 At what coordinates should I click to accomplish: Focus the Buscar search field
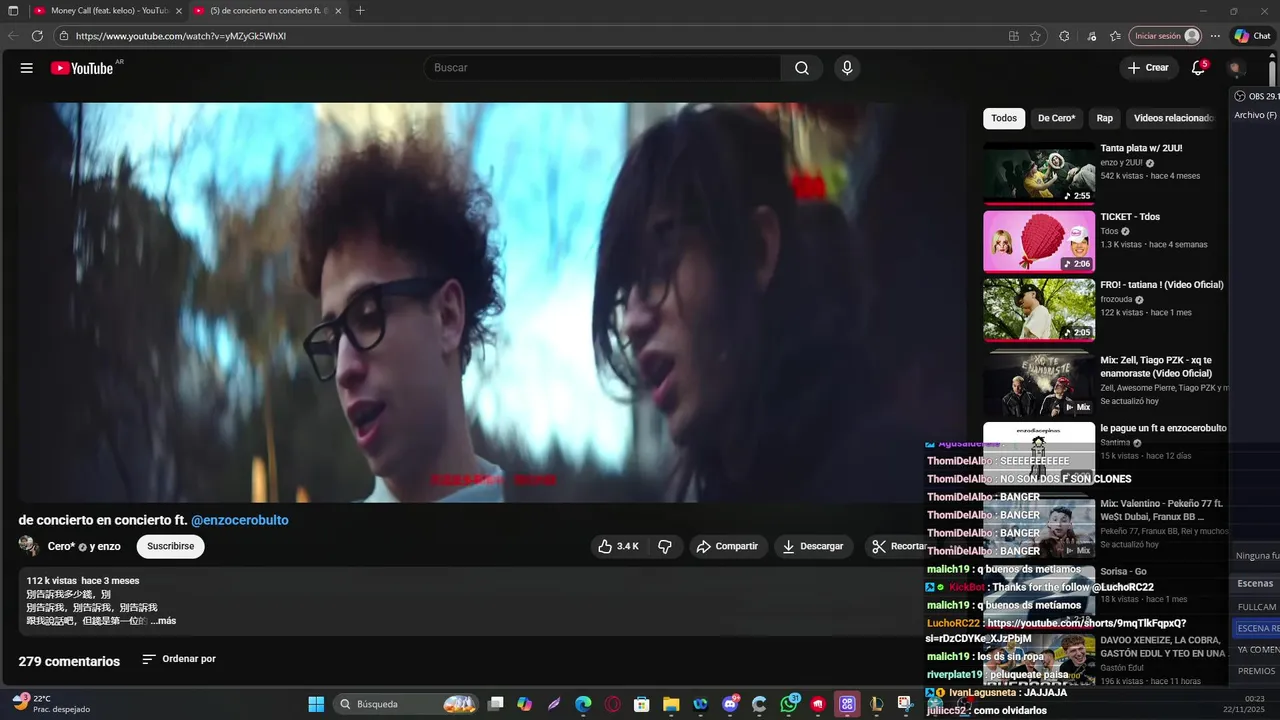point(603,68)
